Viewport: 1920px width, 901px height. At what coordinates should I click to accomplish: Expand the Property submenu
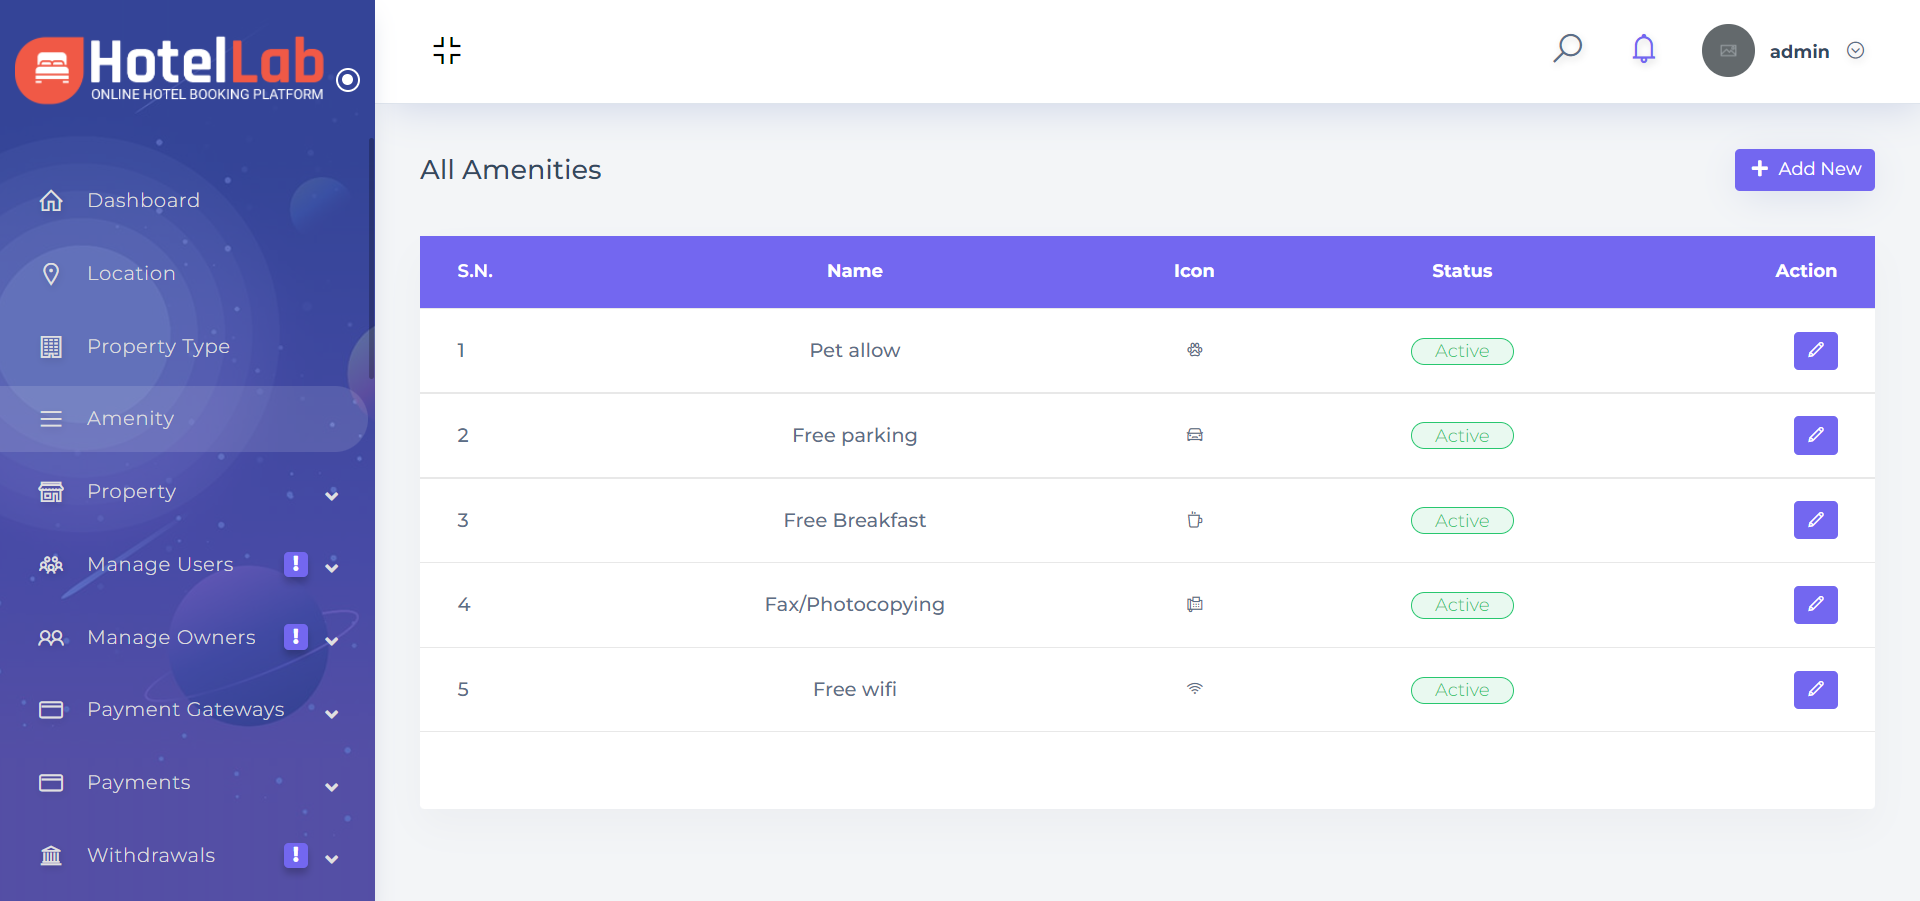pyautogui.click(x=331, y=495)
